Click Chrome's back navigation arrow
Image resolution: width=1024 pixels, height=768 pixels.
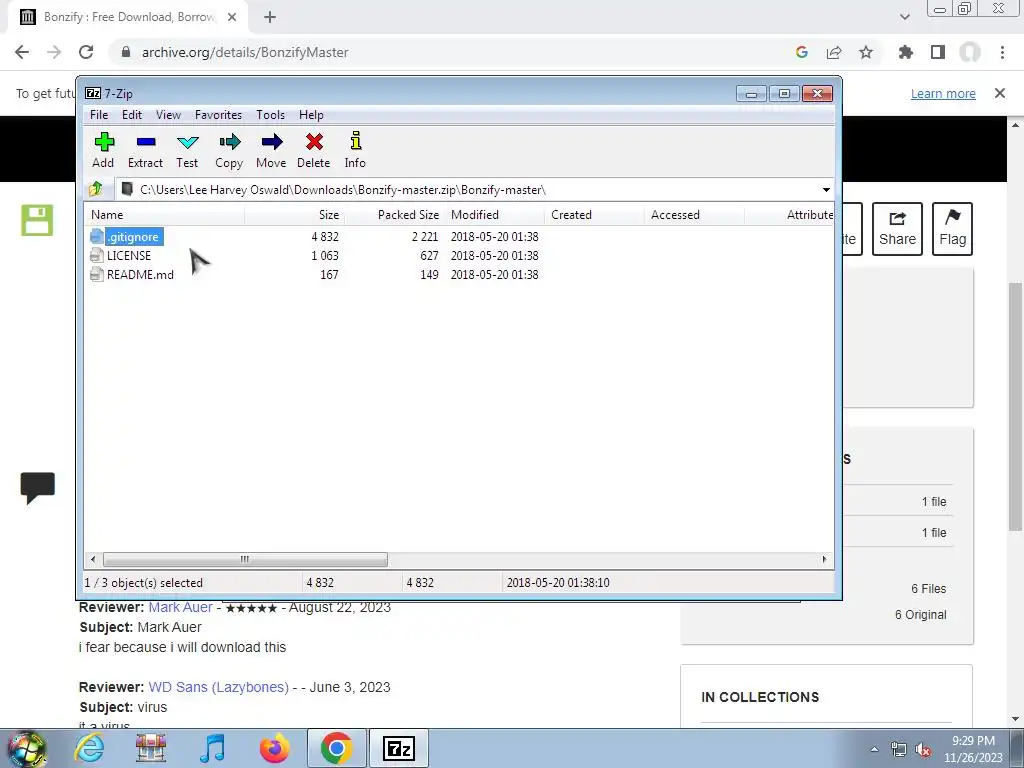[22, 52]
